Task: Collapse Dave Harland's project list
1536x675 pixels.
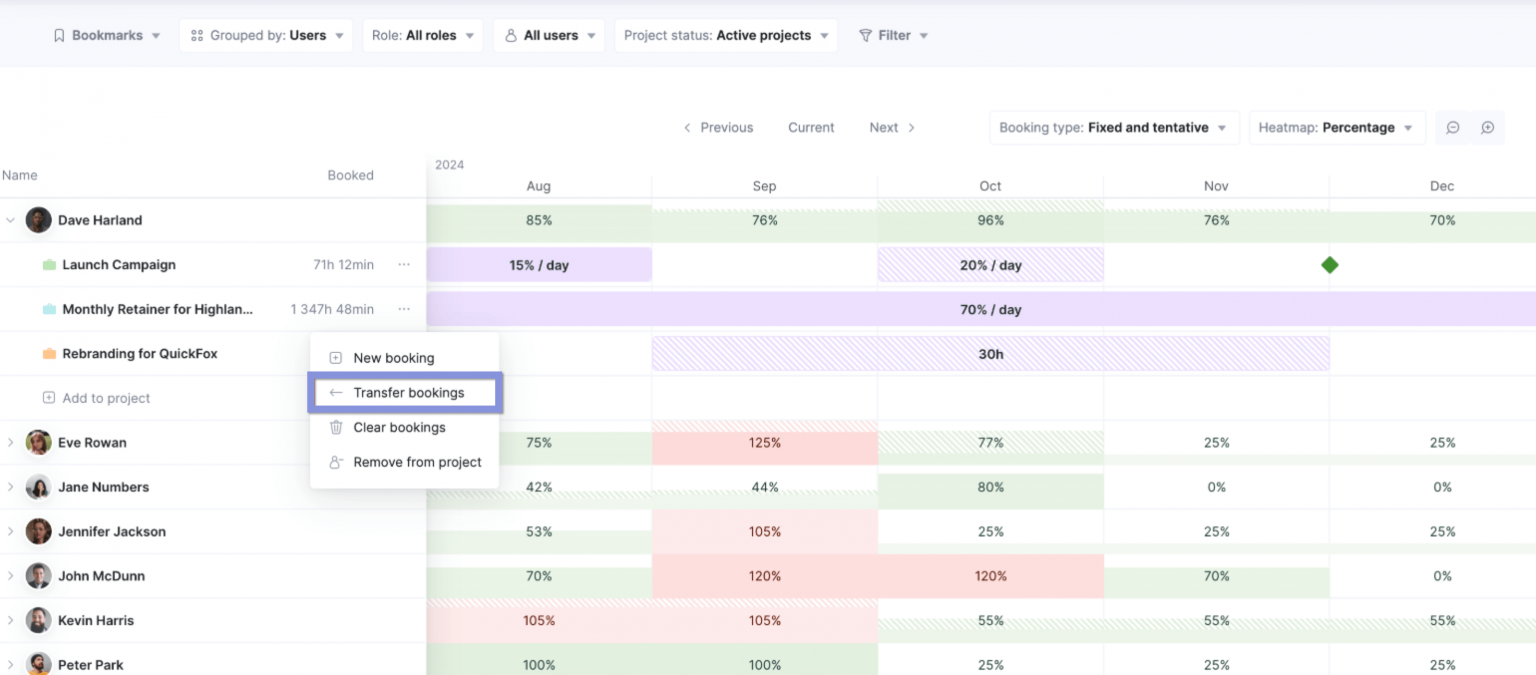Action: (x=11, y=219)
